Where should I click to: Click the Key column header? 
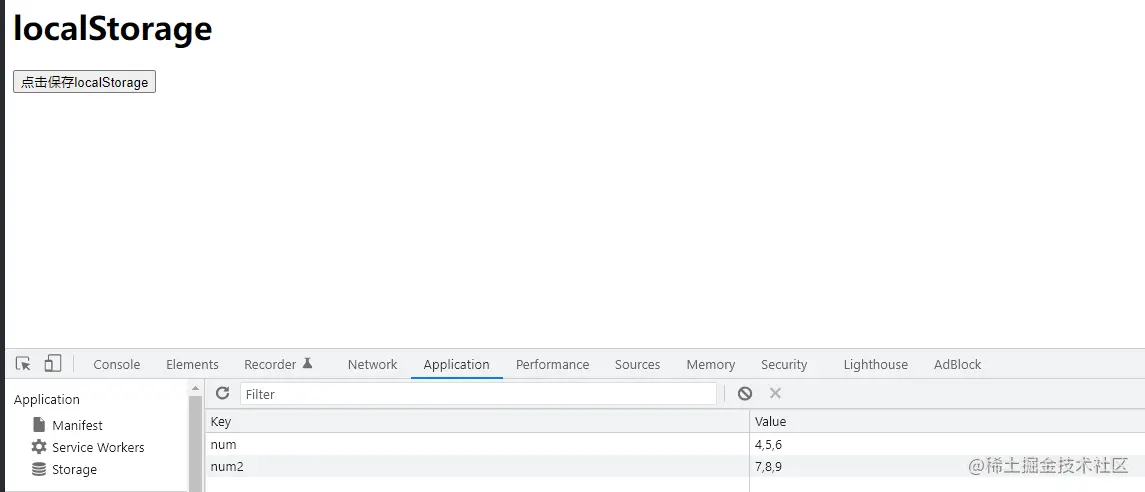(478, 421)
